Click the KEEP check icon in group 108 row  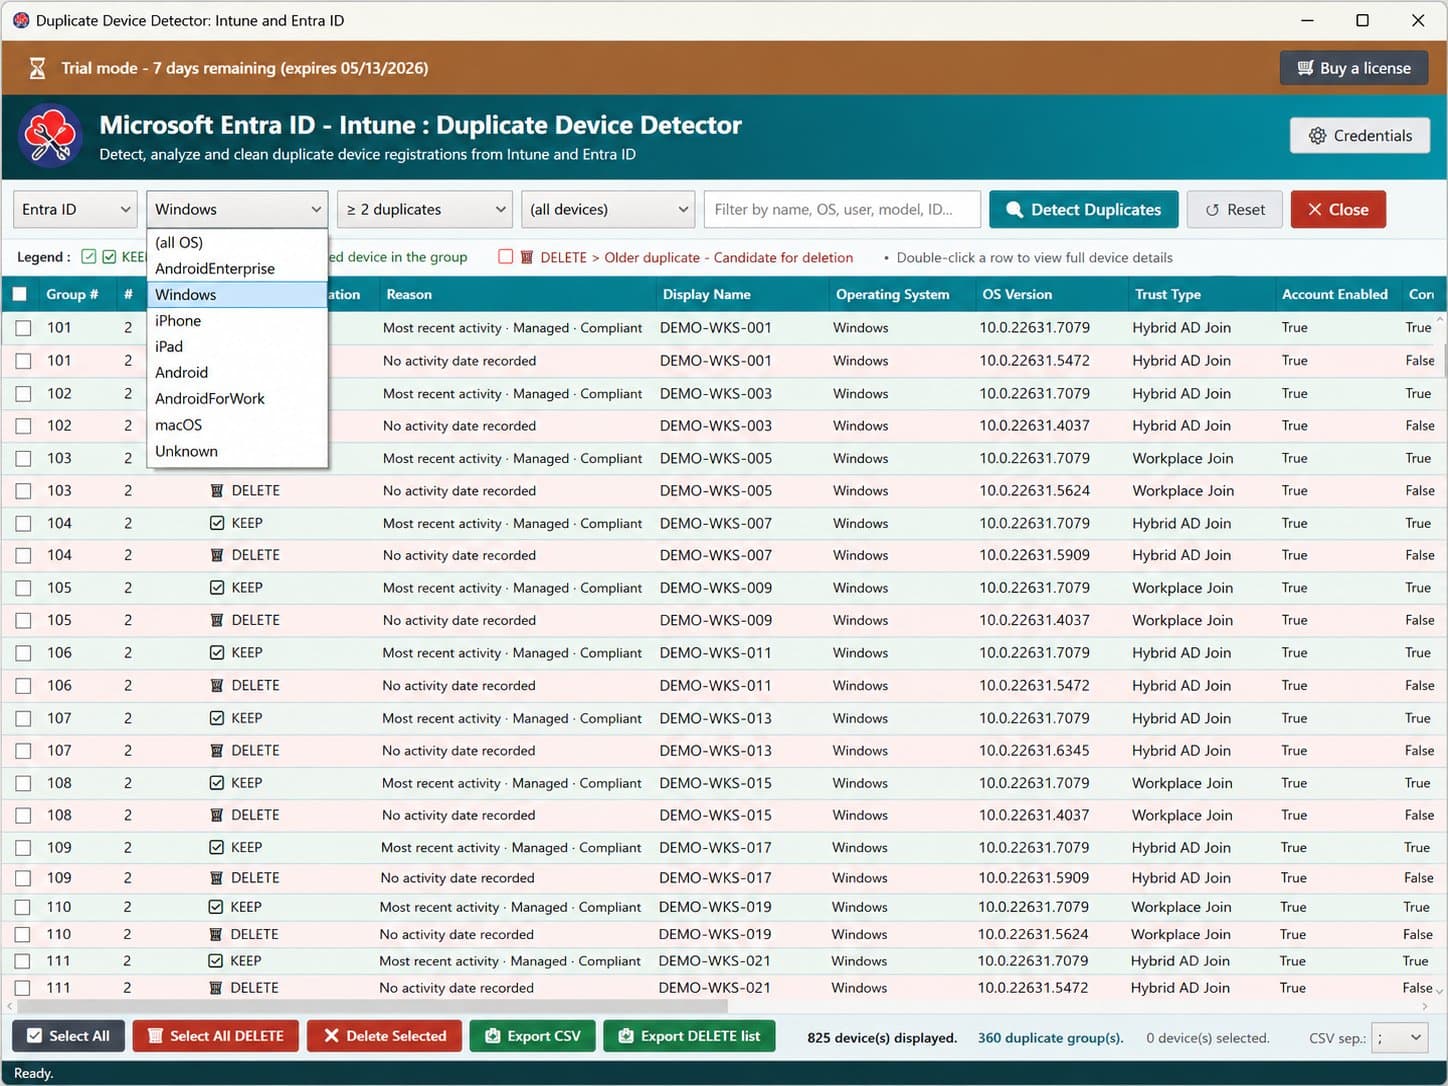(217, 783)
